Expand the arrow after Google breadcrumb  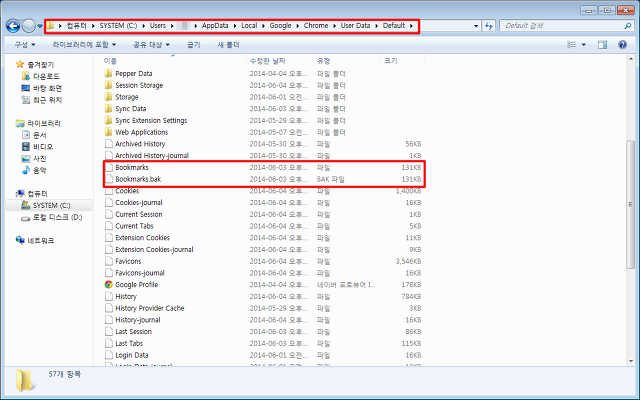298,26
